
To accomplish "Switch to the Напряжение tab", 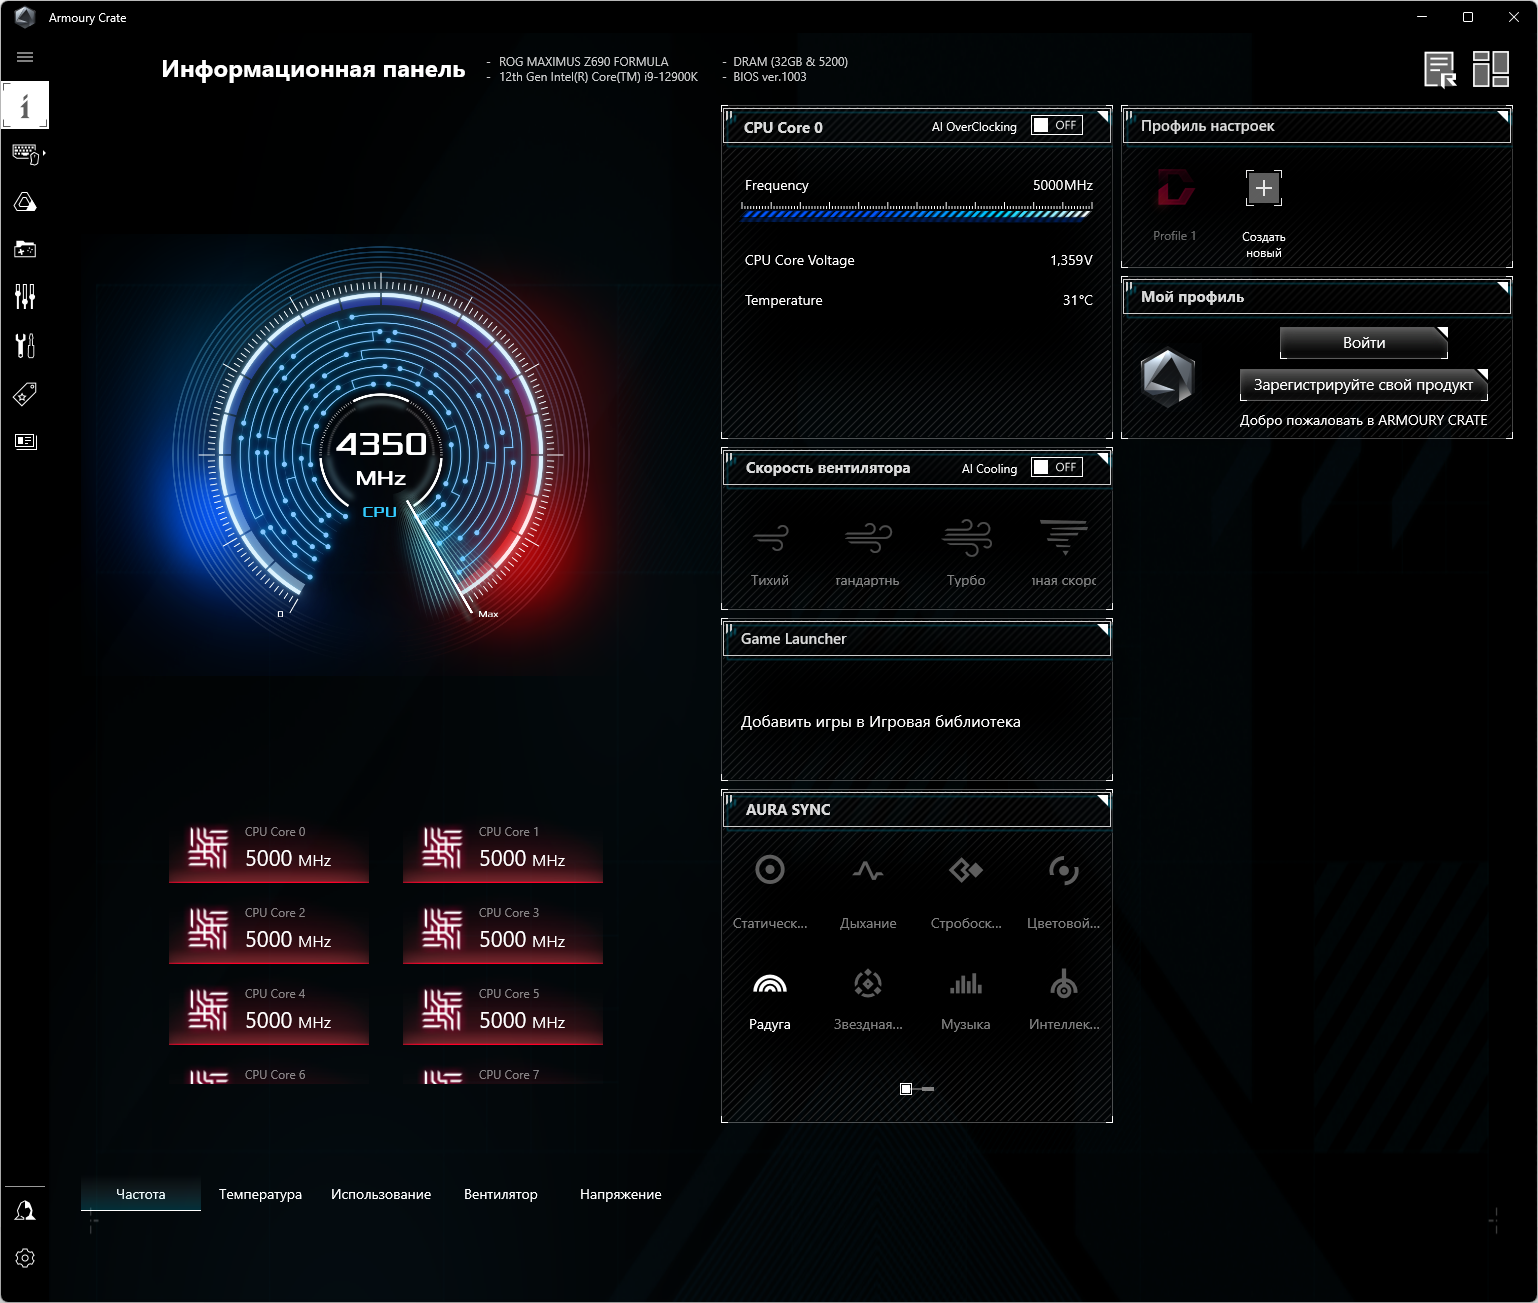I will (620, 1194).
